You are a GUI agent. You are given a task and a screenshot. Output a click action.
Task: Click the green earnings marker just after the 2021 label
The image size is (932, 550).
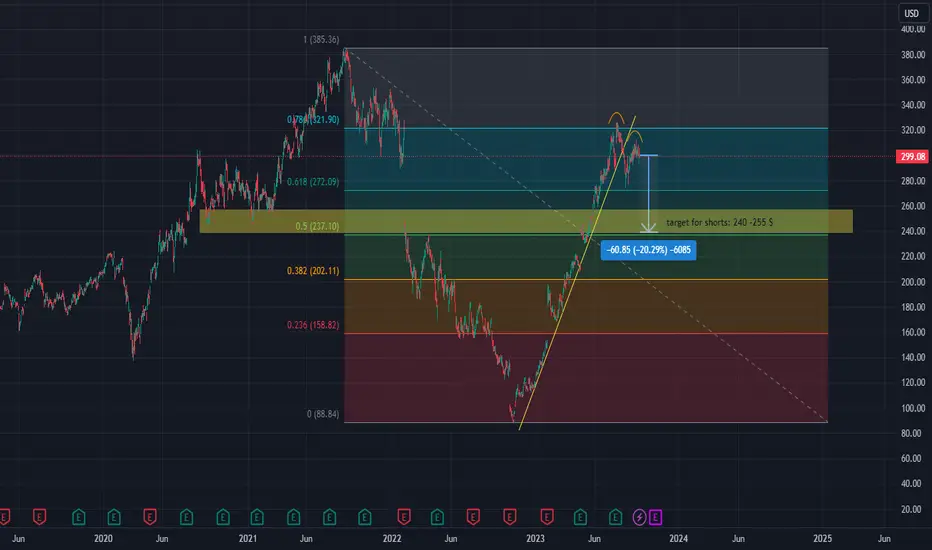point(257,517)
